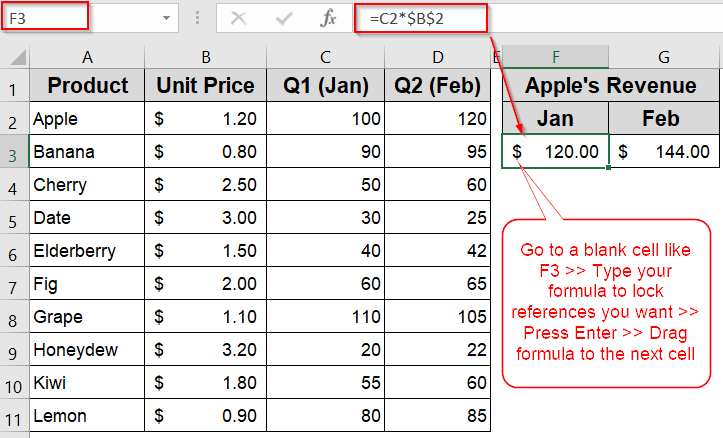Screen dimensions: 723x438
Task: Select Apple's Q2 value 120
Action: (x=438, y=118)
